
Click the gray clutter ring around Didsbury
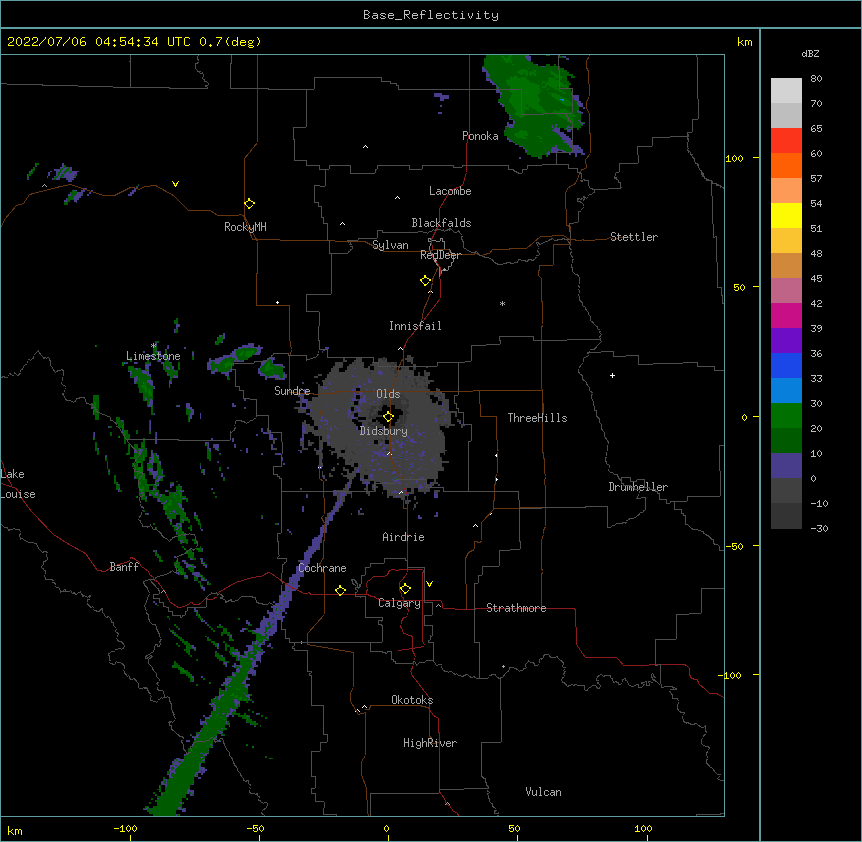pyautogui.click(x=379, y=429)
